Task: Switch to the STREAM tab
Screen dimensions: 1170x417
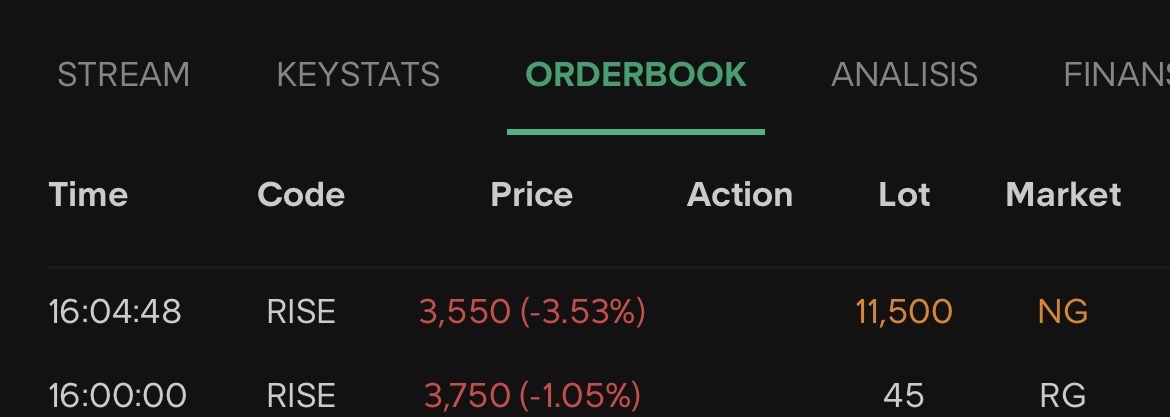Action: tap(123, 75)
